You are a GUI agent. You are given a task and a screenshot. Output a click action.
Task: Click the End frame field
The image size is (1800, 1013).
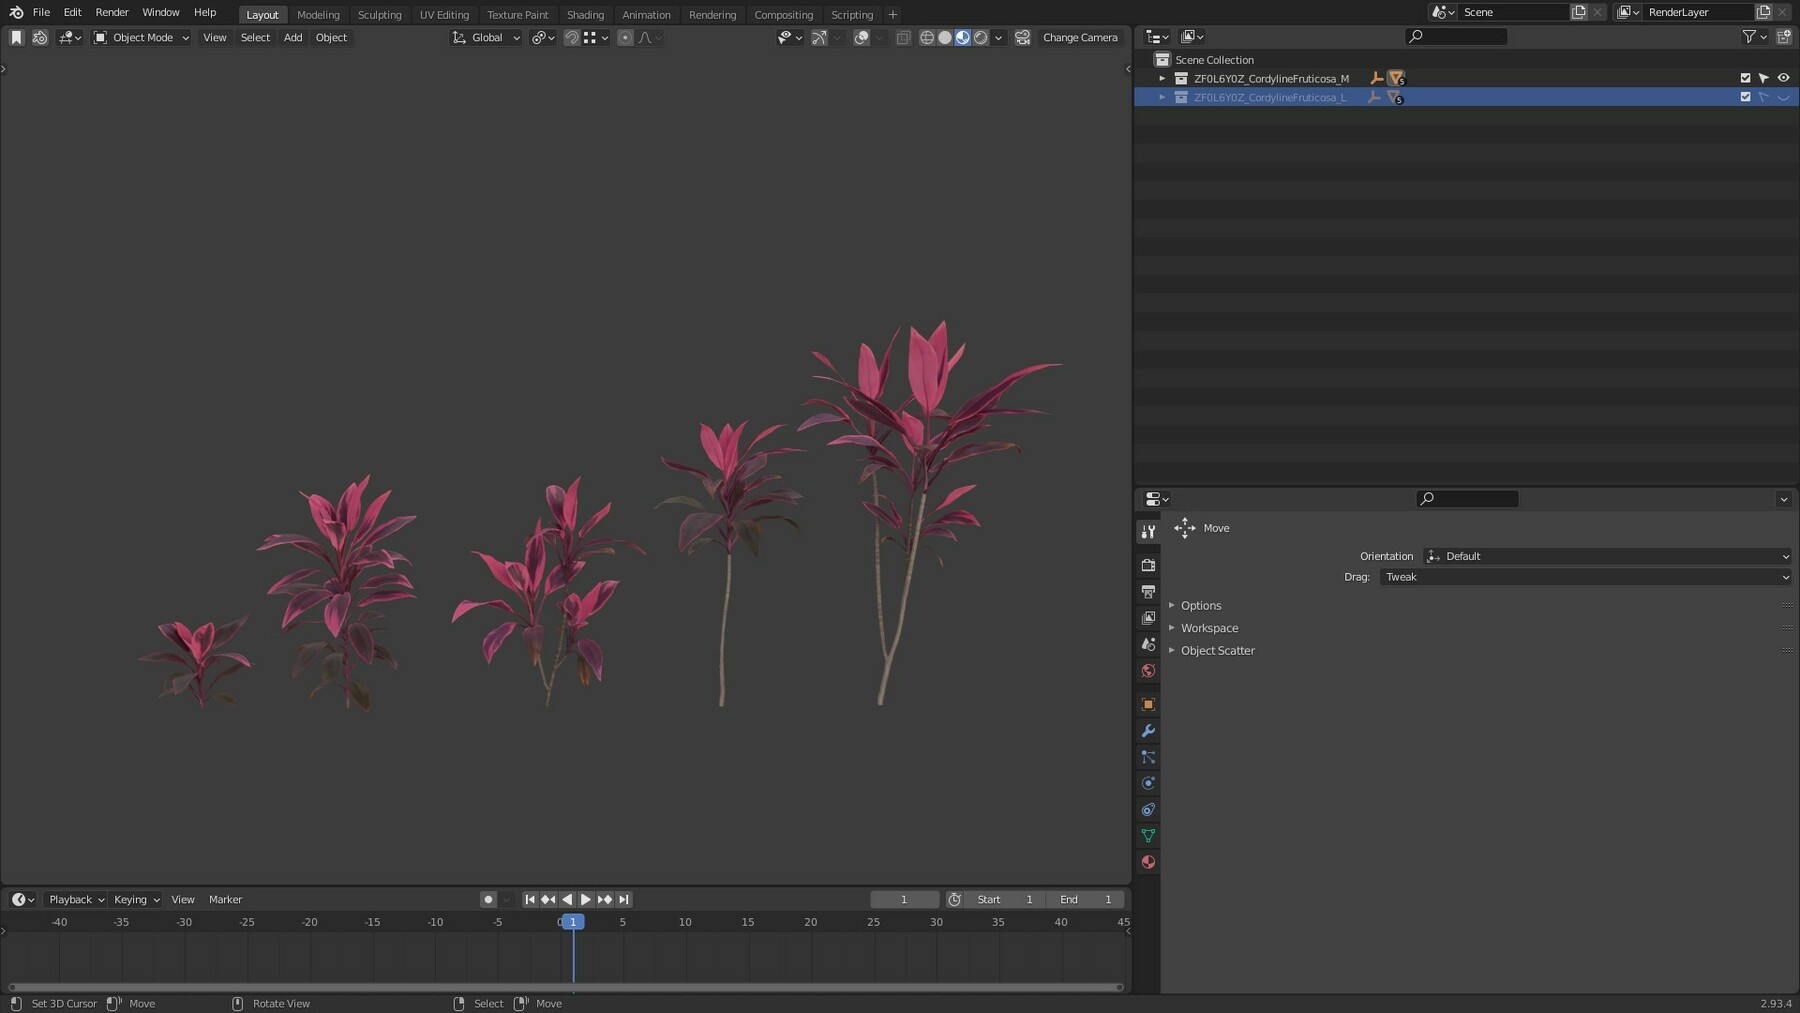1085,899
